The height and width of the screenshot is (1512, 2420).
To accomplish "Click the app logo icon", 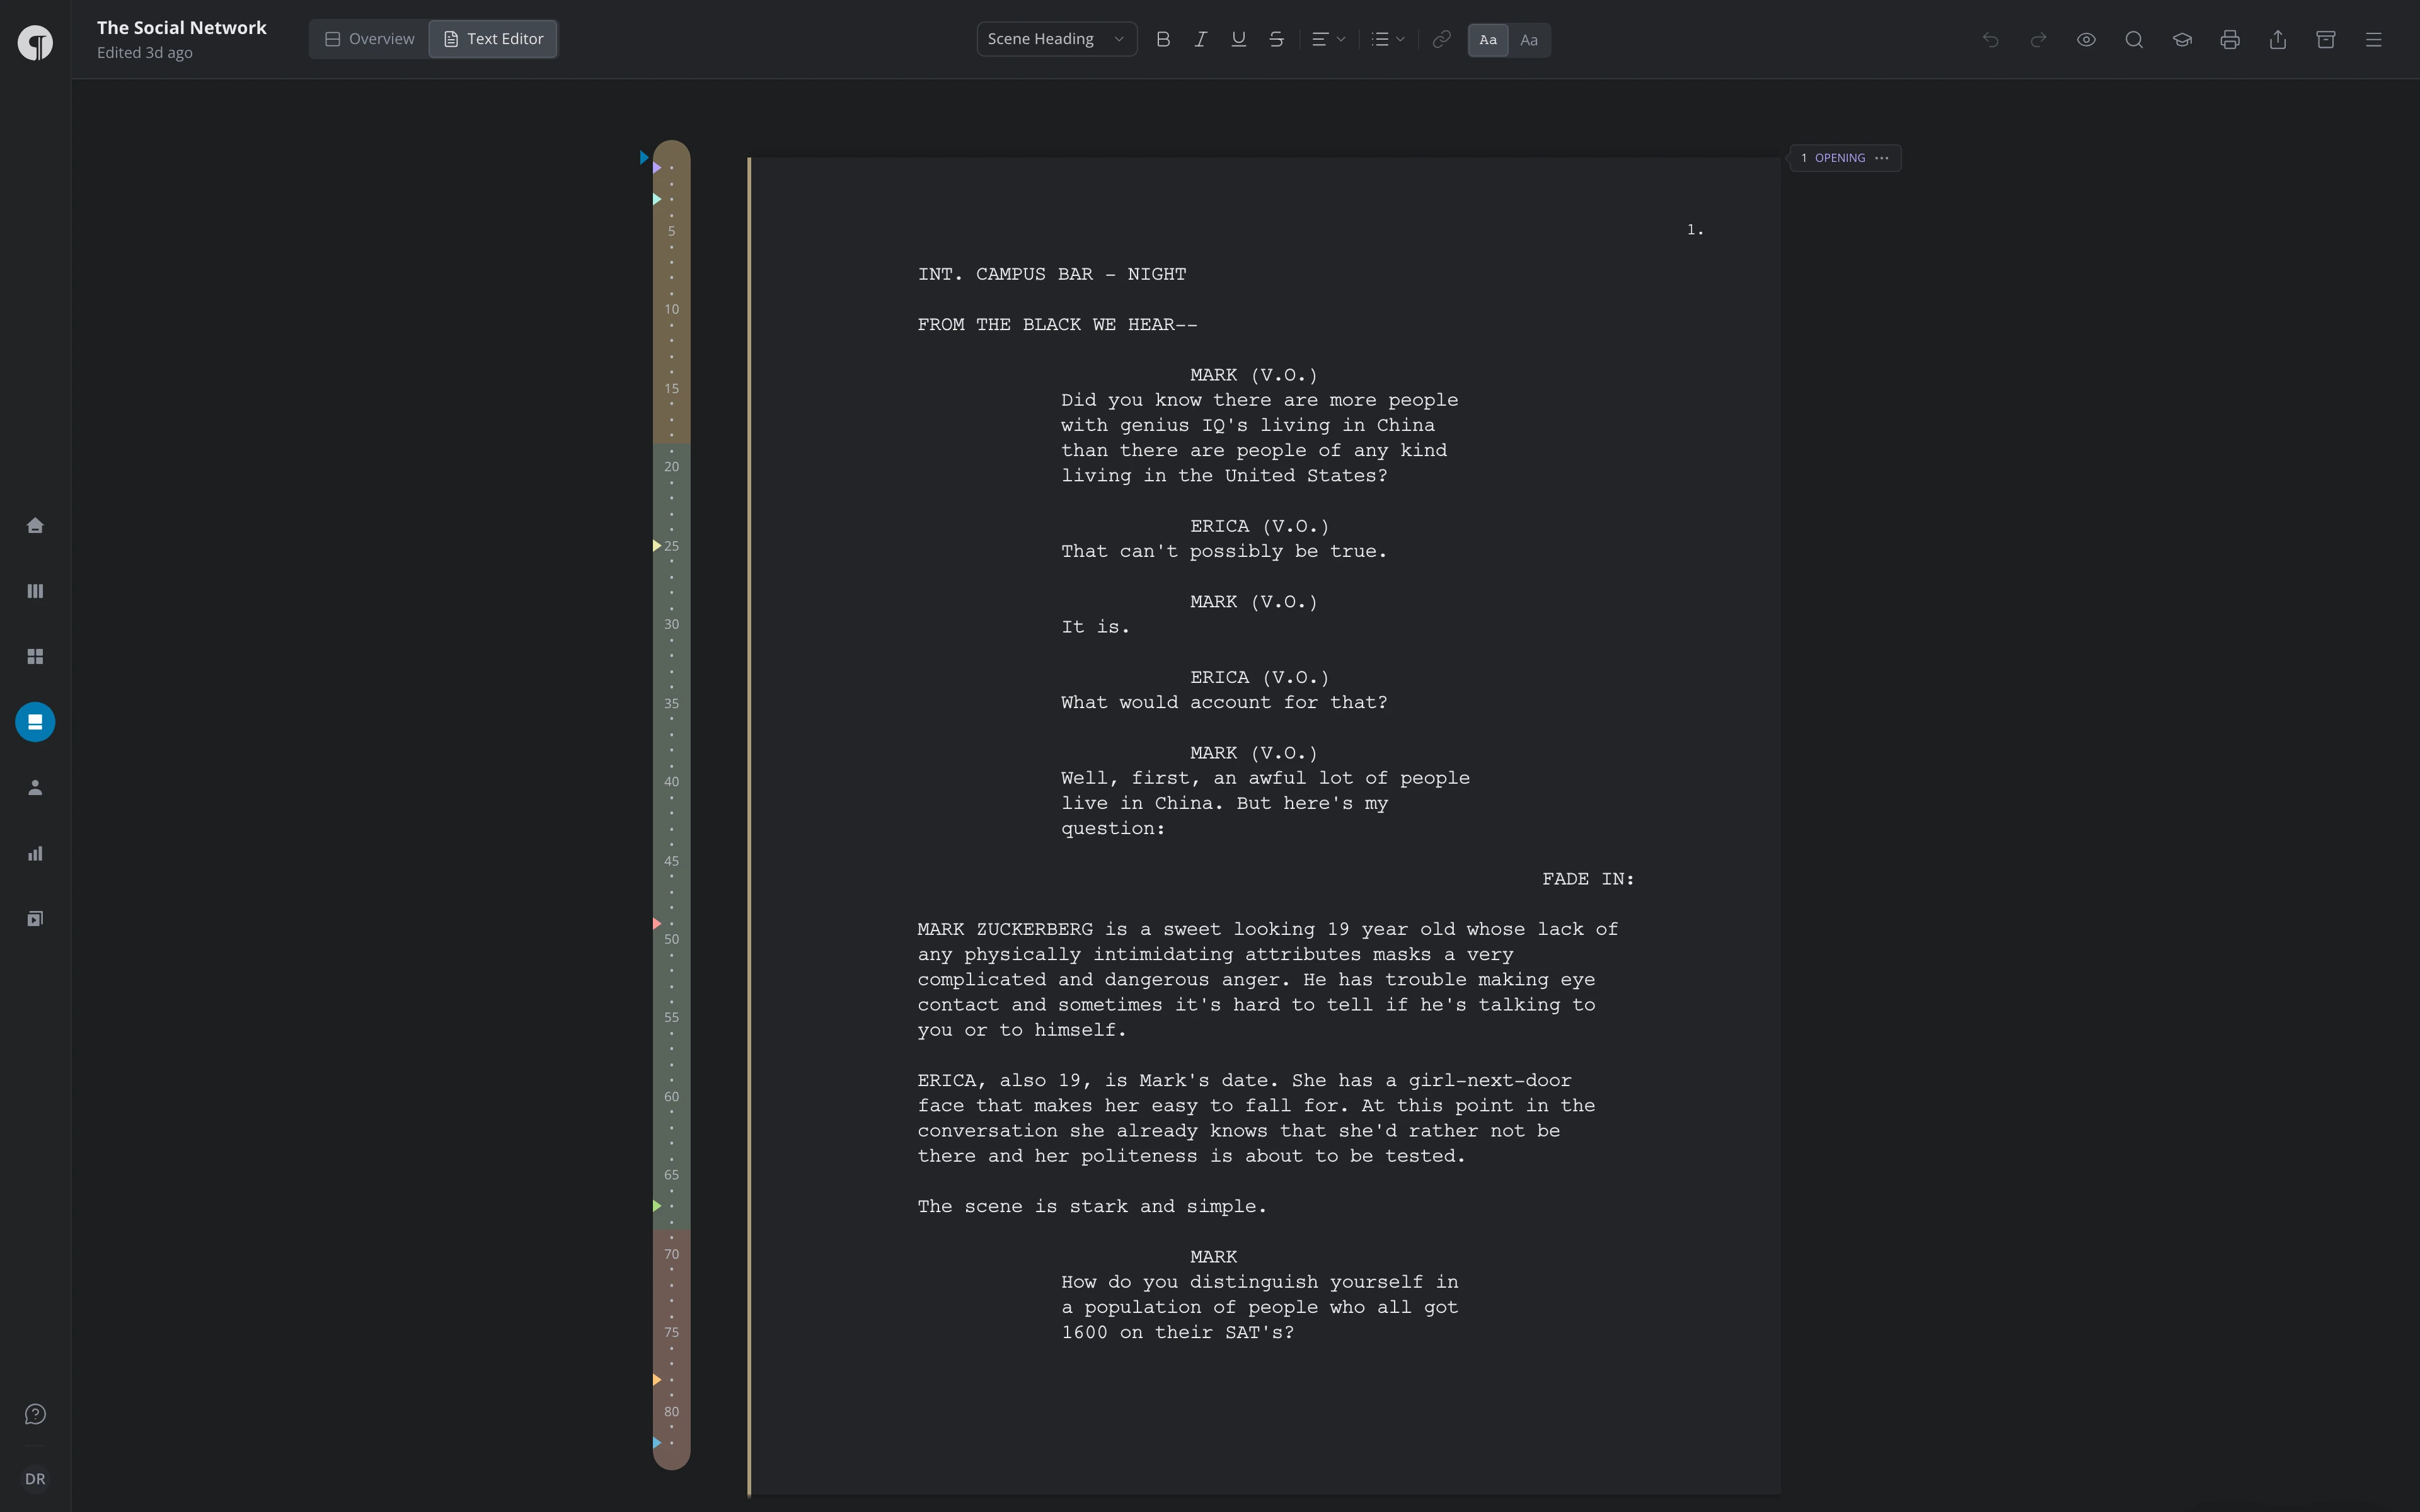I will [x=35, y=43].
